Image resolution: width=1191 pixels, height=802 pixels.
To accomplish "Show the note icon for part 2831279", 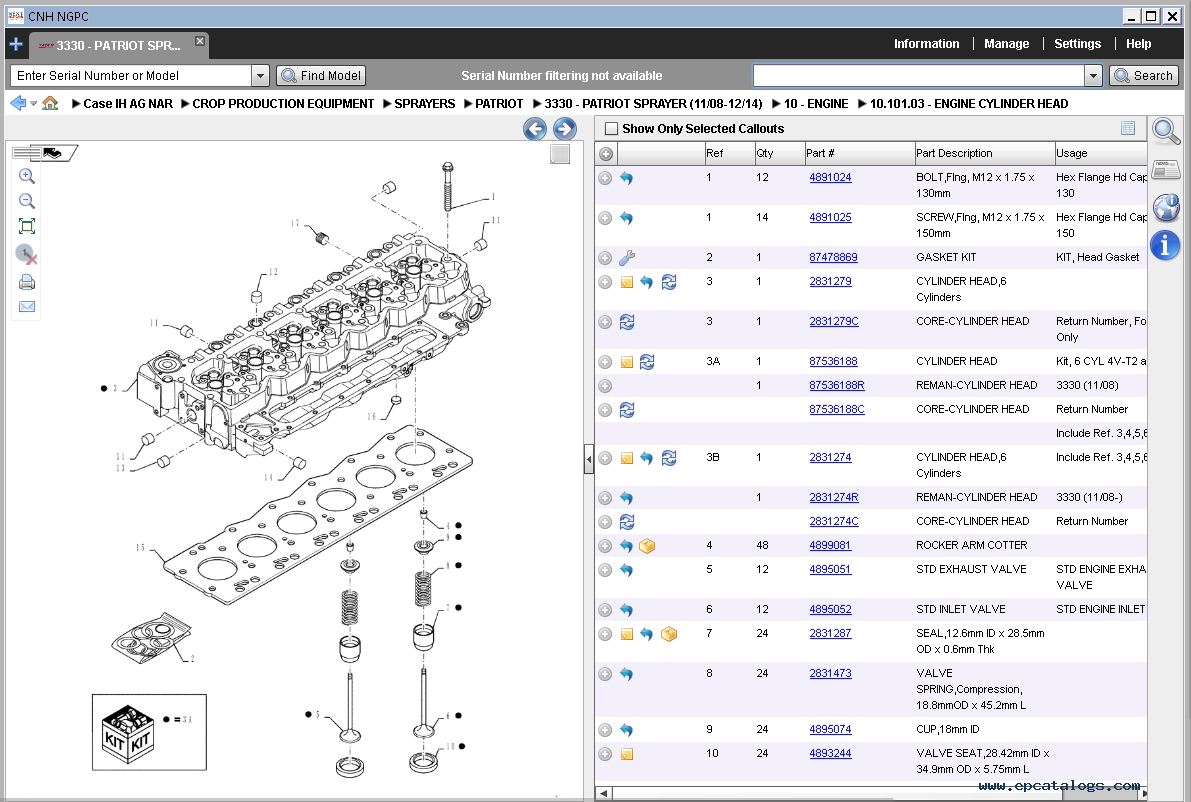I will click(627, 283).
